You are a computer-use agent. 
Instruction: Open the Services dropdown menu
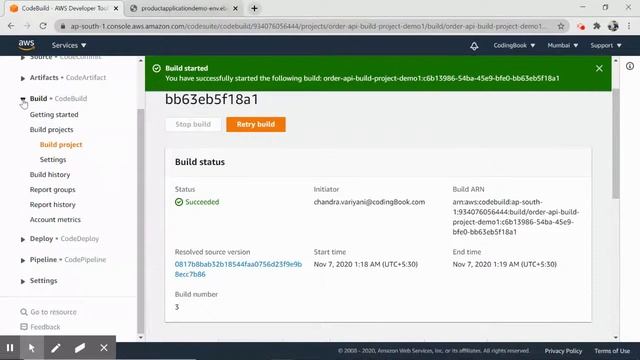click(69, 45)
